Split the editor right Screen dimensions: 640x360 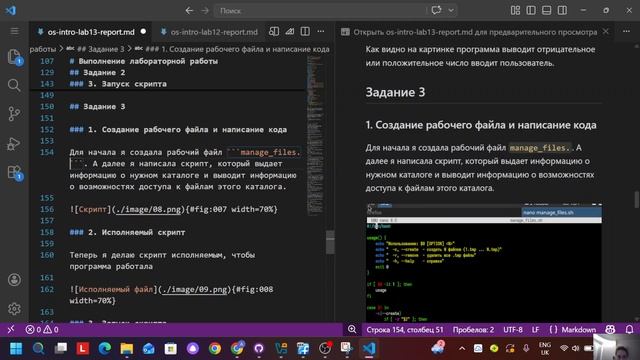click(x=305, y=31)
